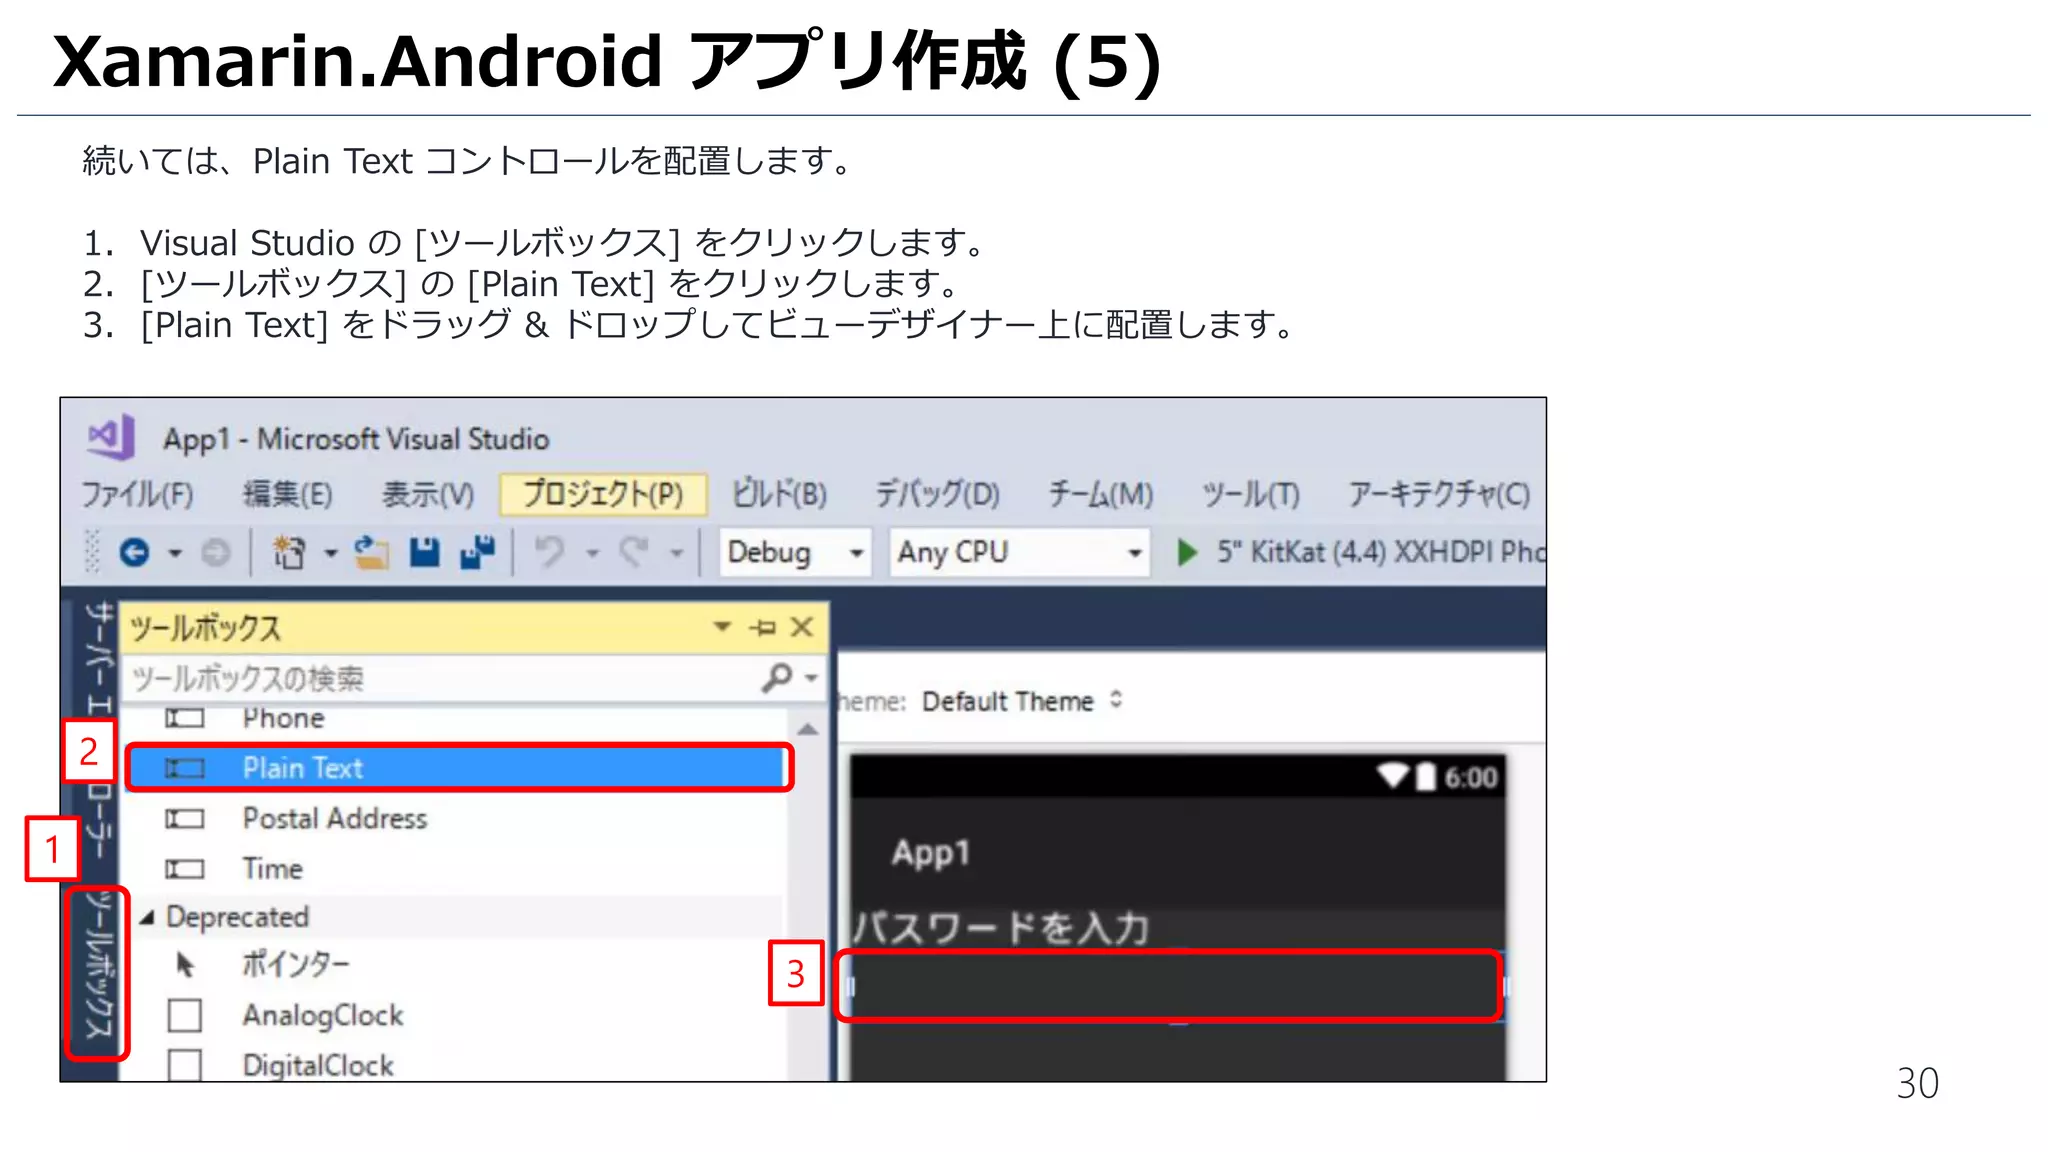Click the Open File folder icon

[x=372, y=552]
